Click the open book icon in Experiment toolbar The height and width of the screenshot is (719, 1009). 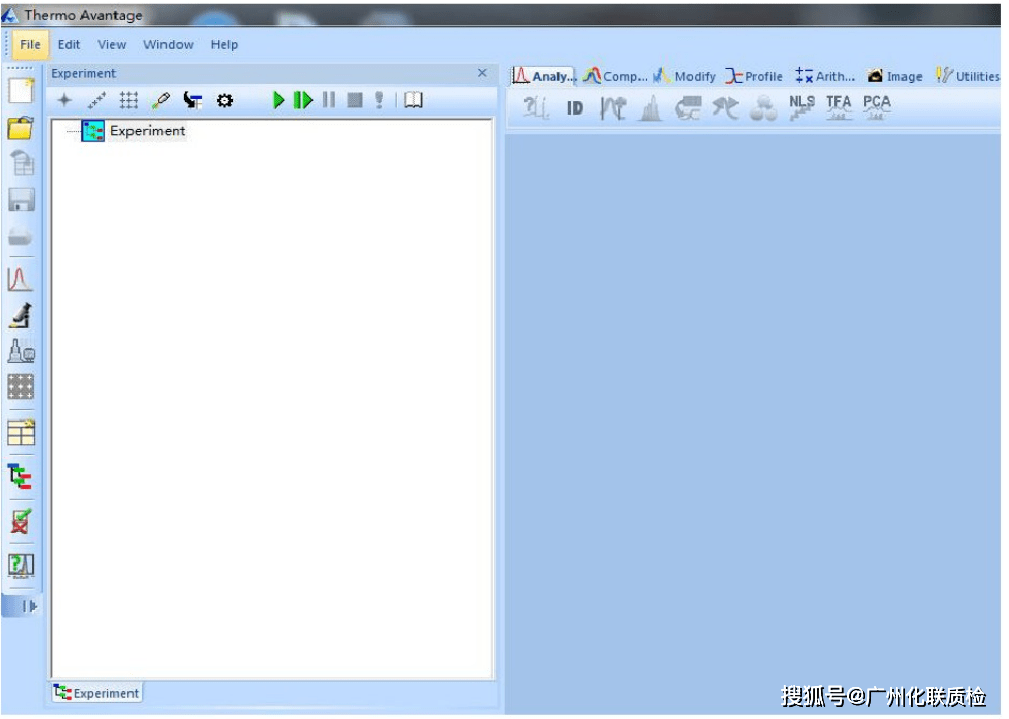click(413, 100)
